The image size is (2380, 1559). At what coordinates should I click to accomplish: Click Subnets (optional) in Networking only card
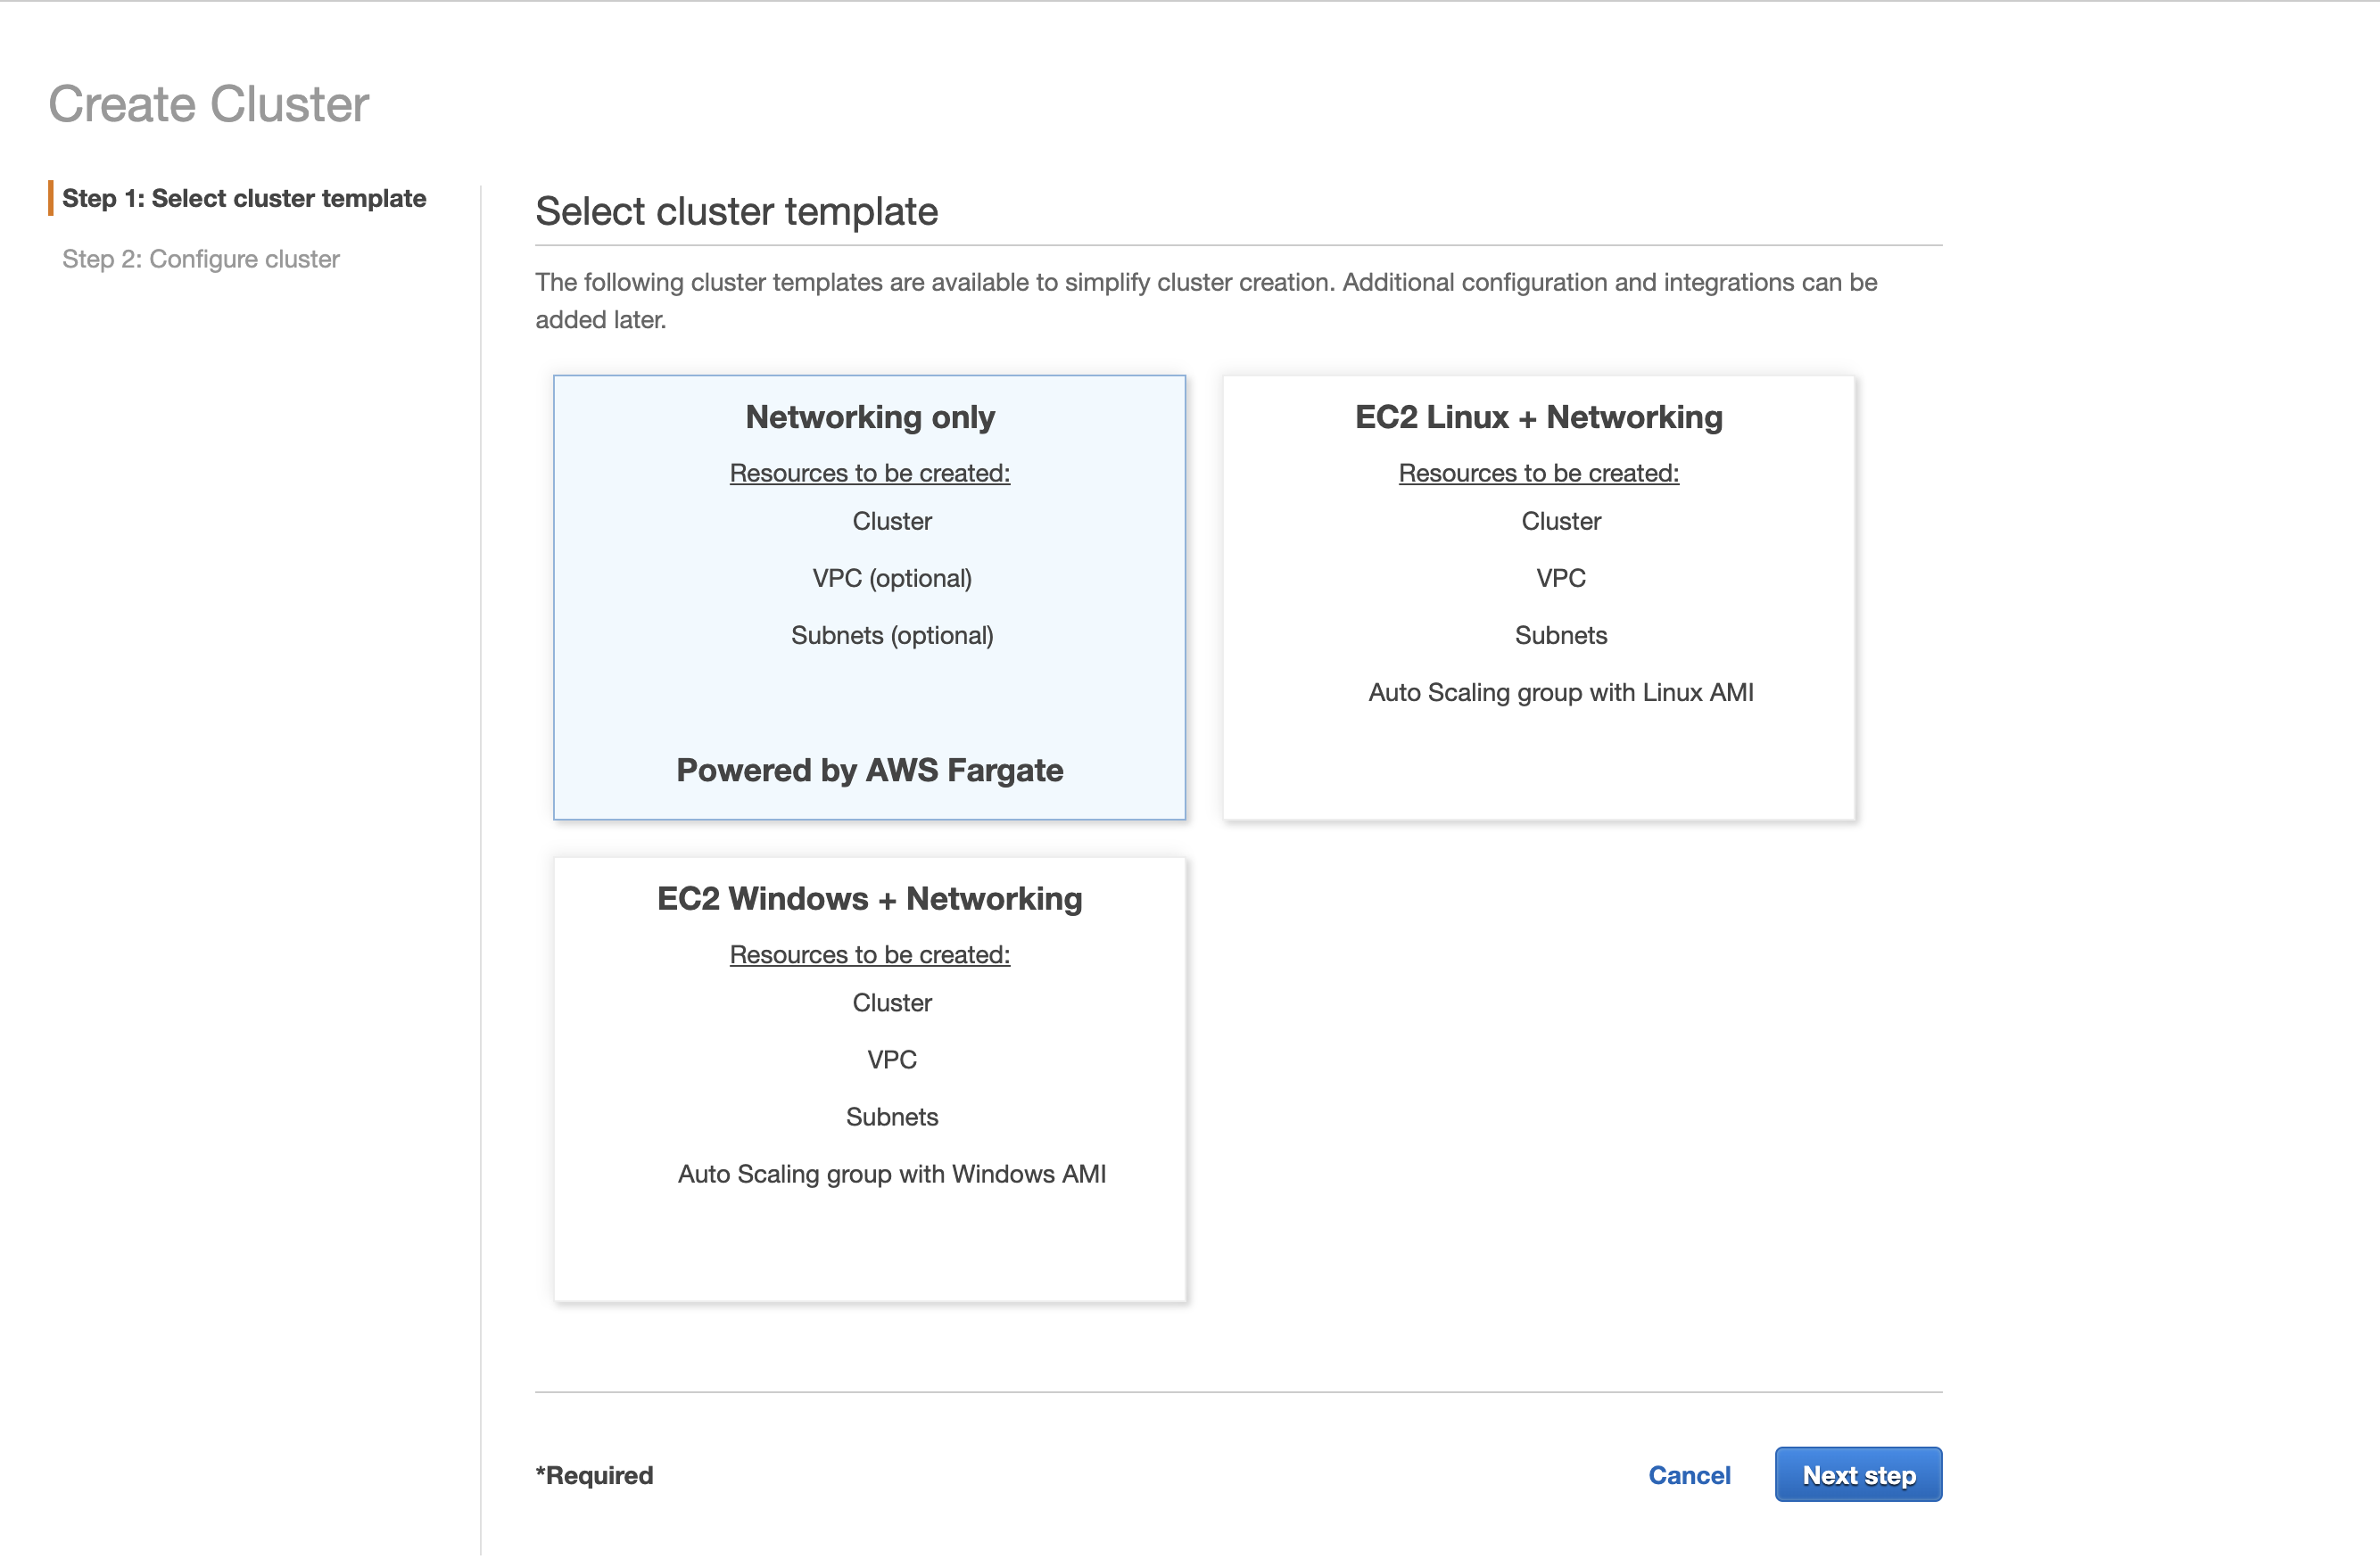(x=892, y=635)
